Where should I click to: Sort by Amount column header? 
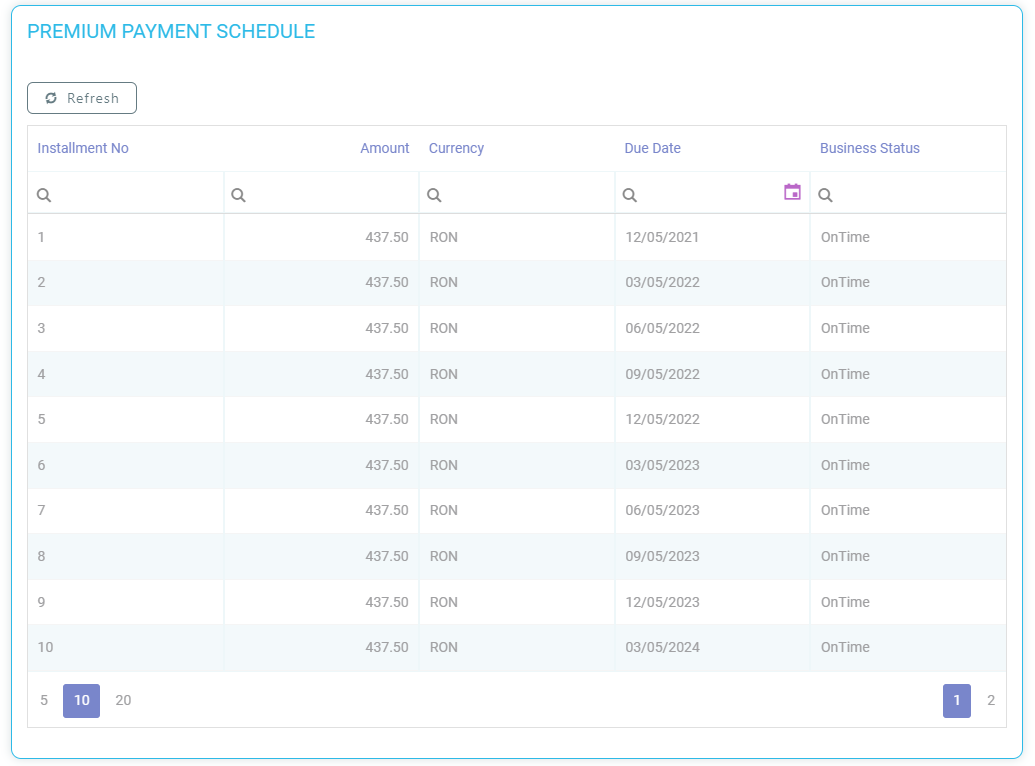coord(384,148)
